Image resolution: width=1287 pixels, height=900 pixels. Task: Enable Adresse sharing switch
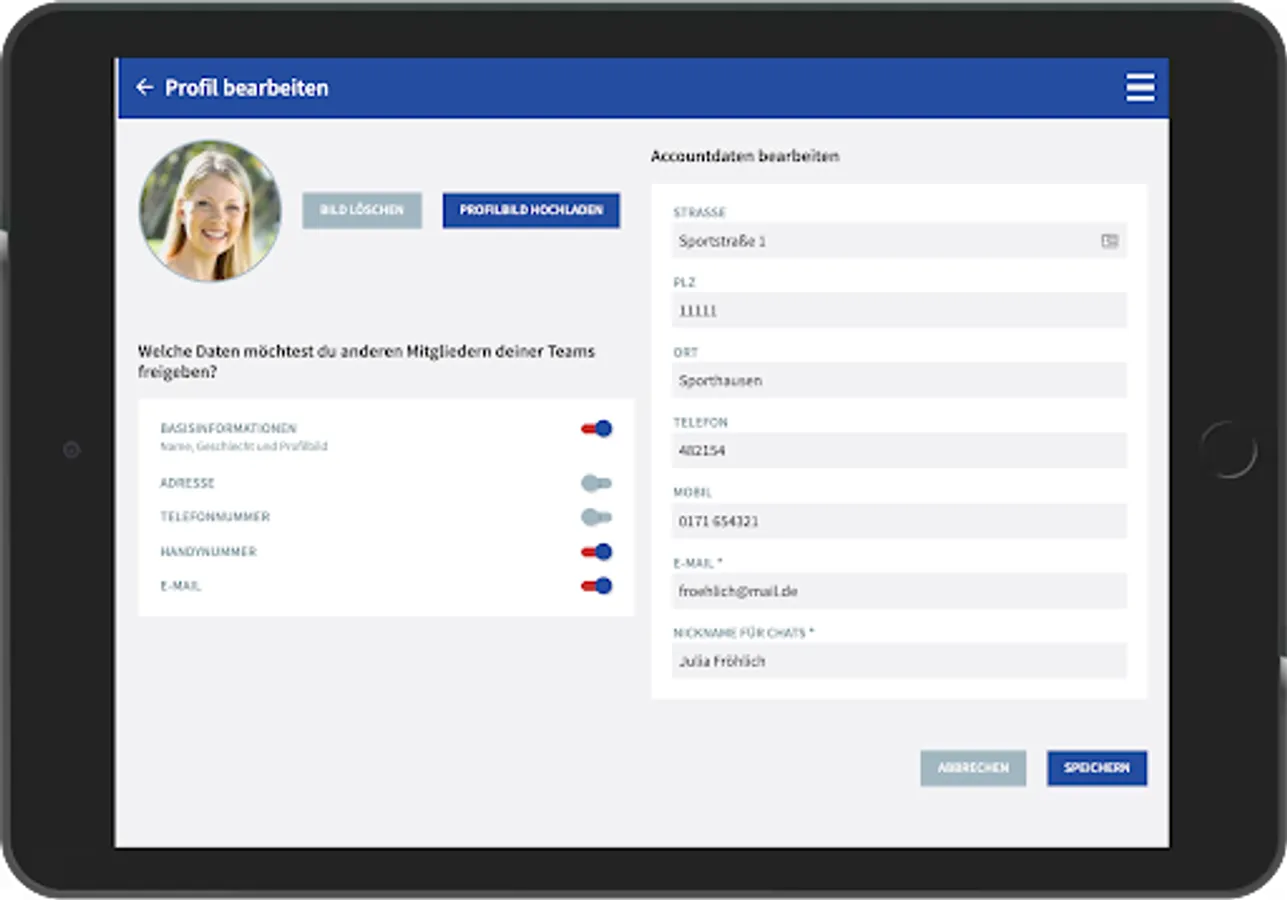click(x=597, y=483)
